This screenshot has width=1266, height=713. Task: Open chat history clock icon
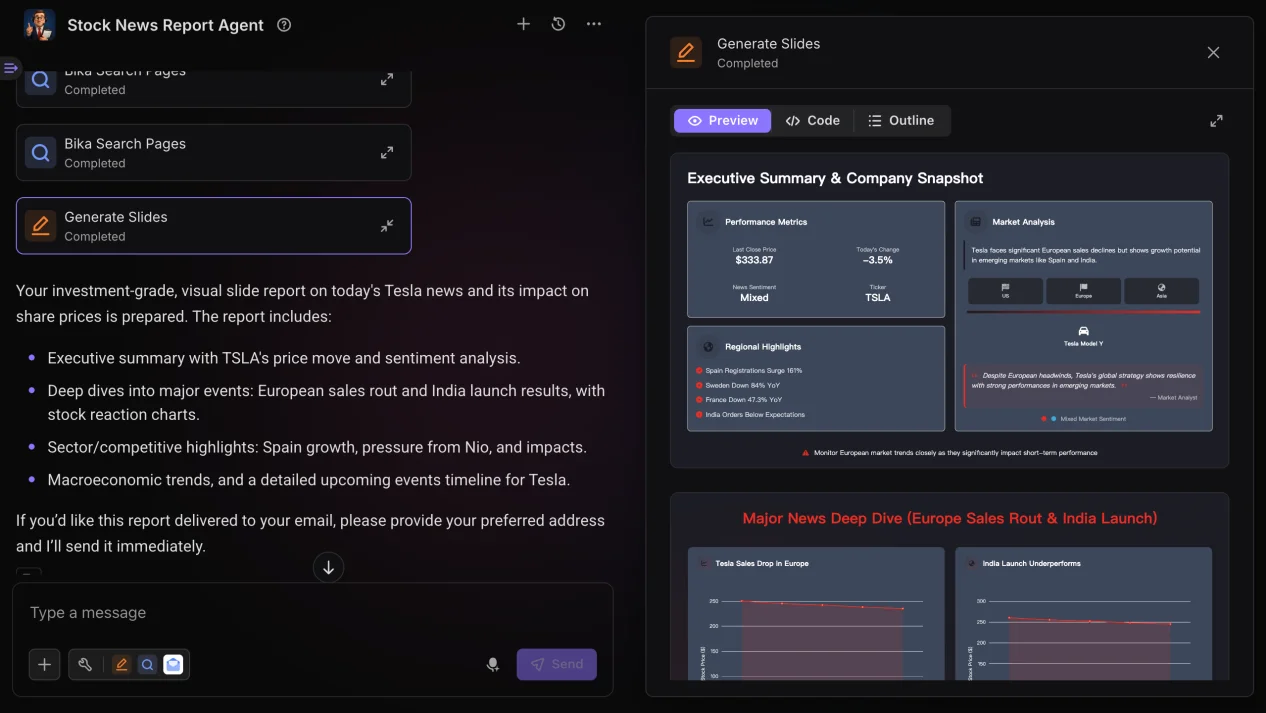(559, 24)
